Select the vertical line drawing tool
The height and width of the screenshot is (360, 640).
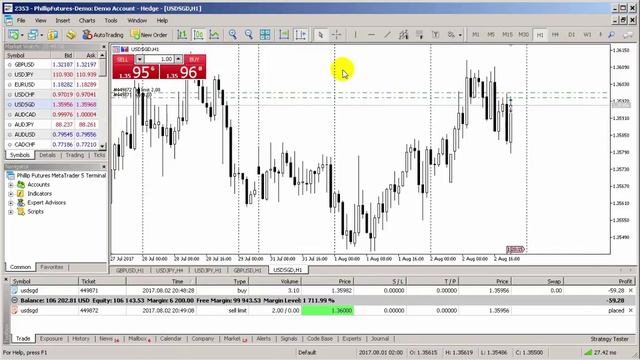tap(355, 35)
